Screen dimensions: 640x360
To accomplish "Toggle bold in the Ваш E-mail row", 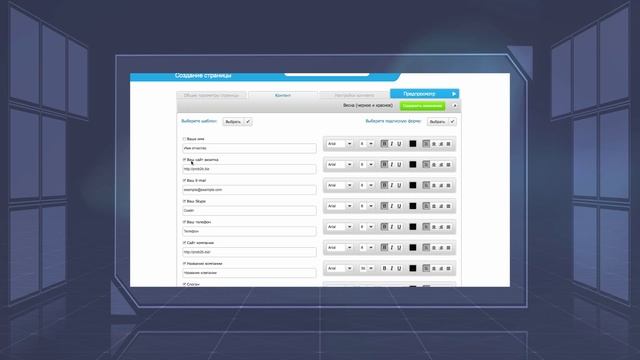I will click(384, 185).
